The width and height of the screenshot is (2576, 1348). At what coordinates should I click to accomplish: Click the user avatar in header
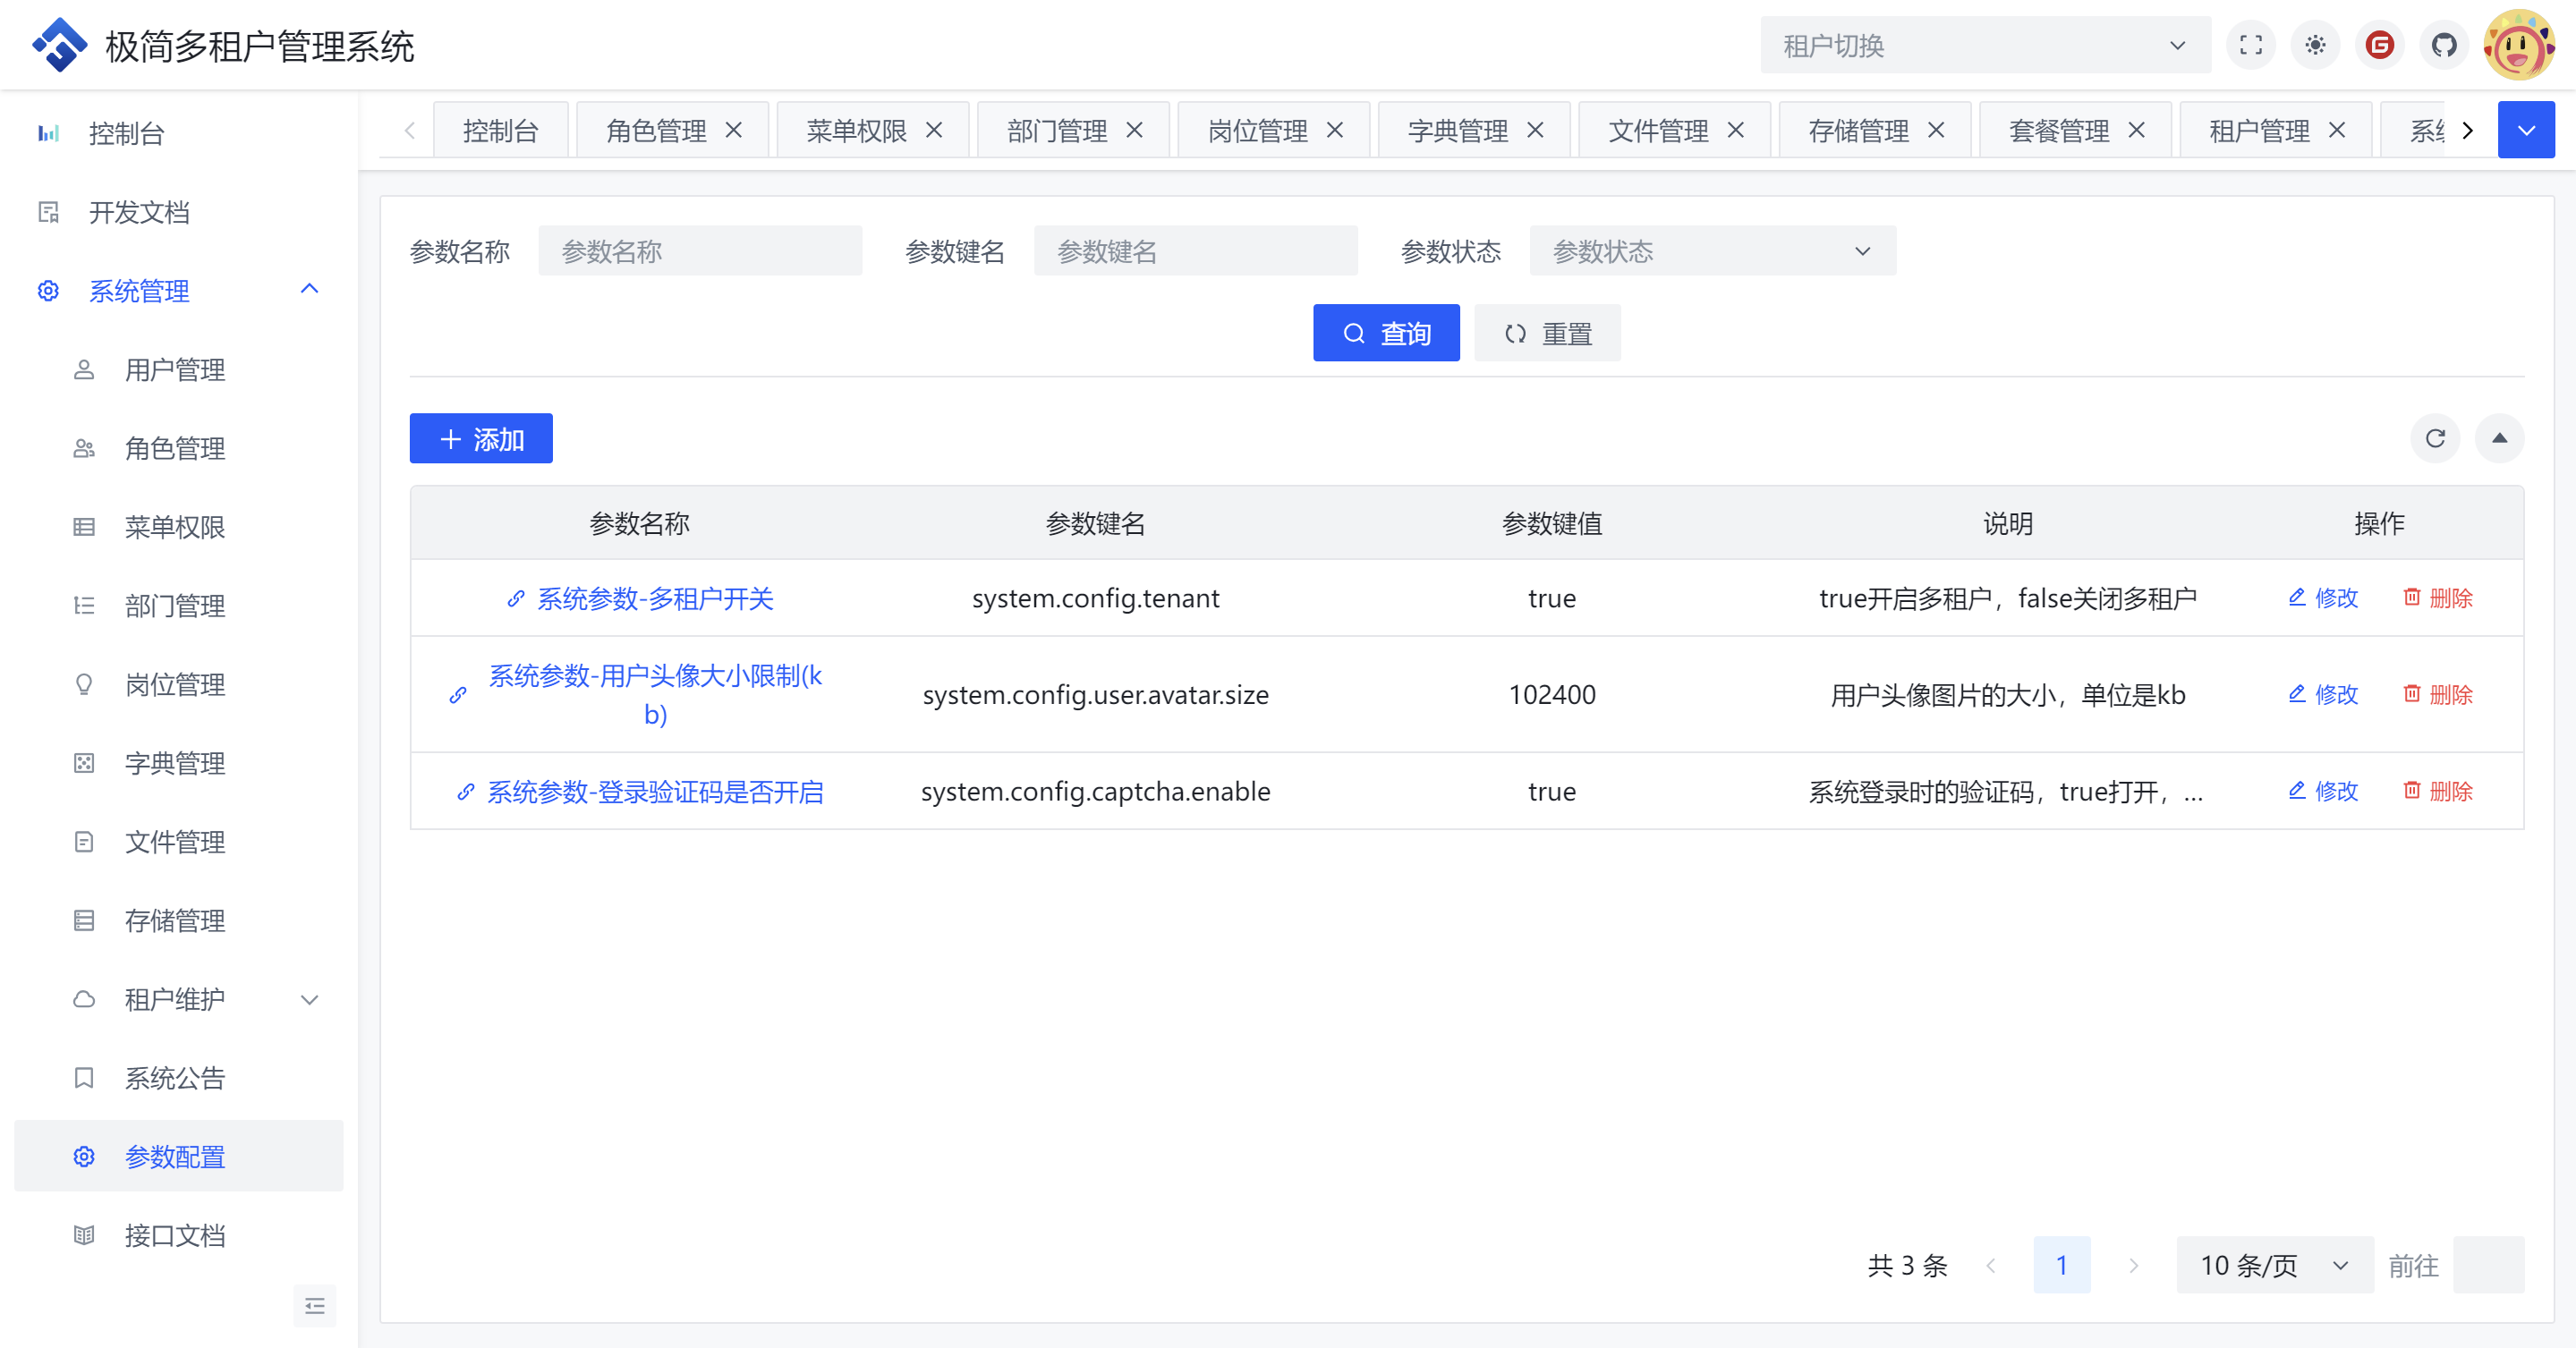tap(2518, 45)
